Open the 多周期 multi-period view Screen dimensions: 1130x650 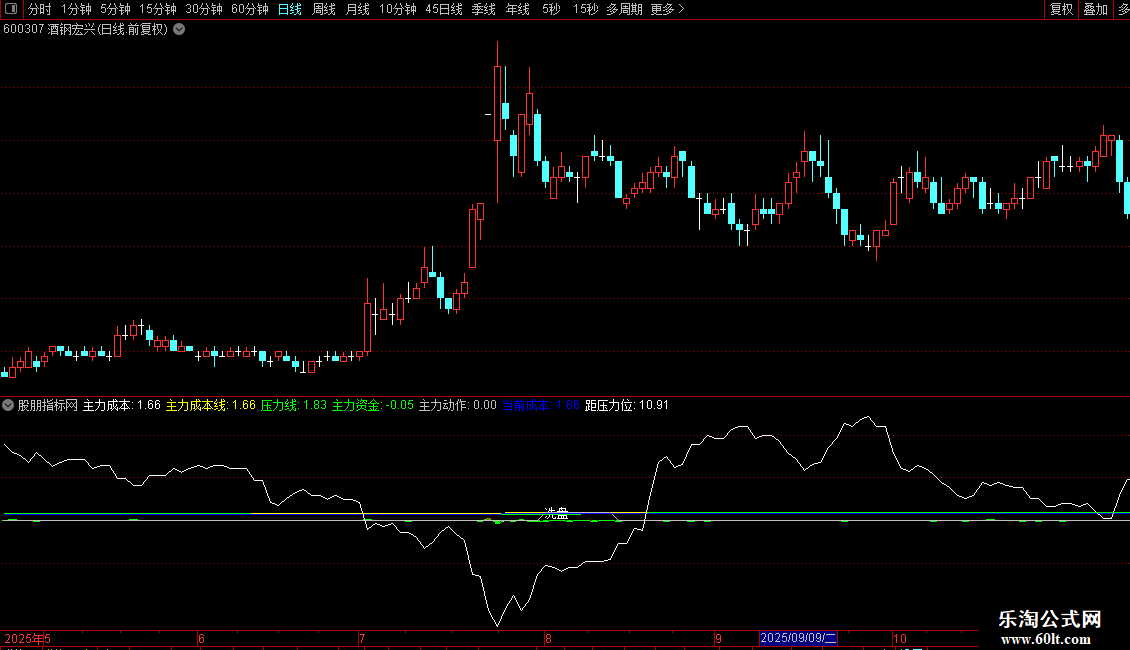coord(624,9)
